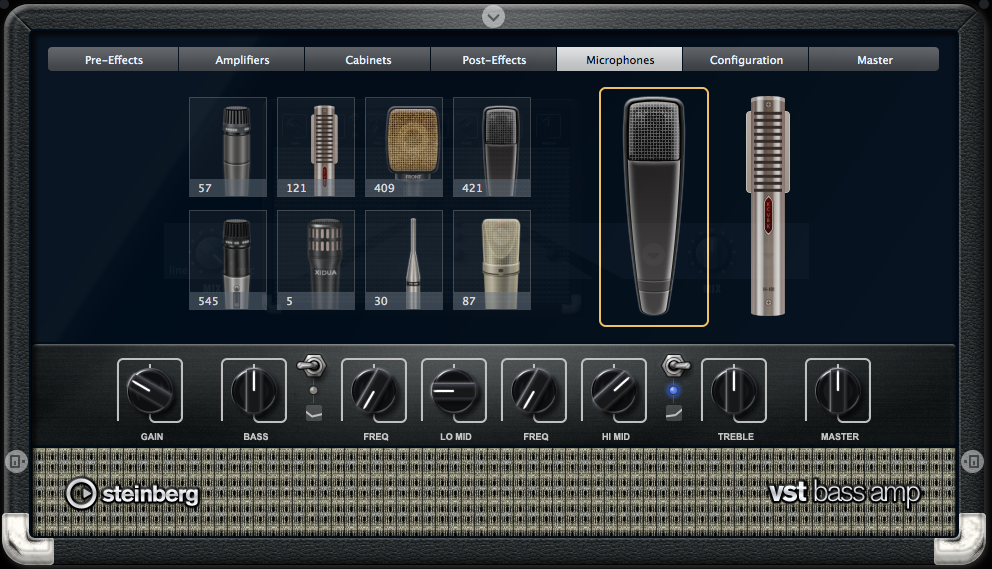Switch to the Master tab
The height and width of the screenshot is (569, 992).
[x=874, y=59]
